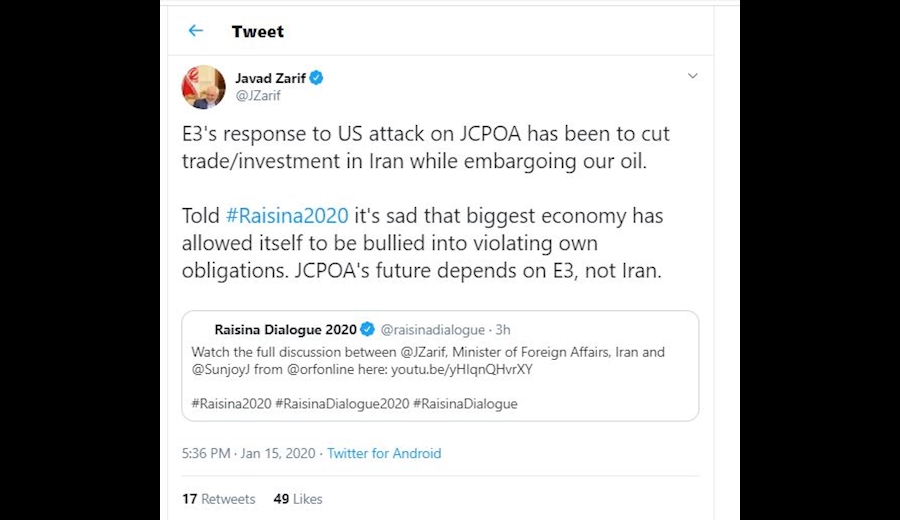Click the @orfonline mention

(x=319, y=368)
